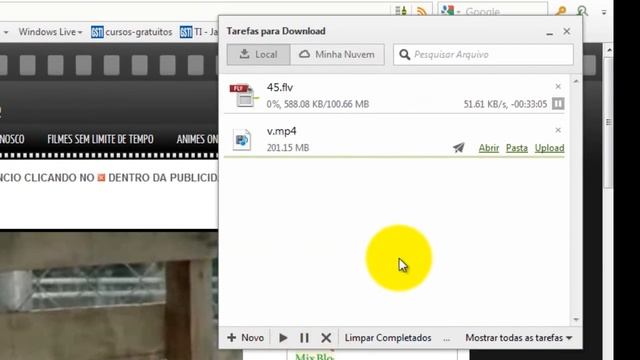Viewport: 640px width, 360px height.
Task: Click the video file icon for v.mp4
Action: point(242,140)
